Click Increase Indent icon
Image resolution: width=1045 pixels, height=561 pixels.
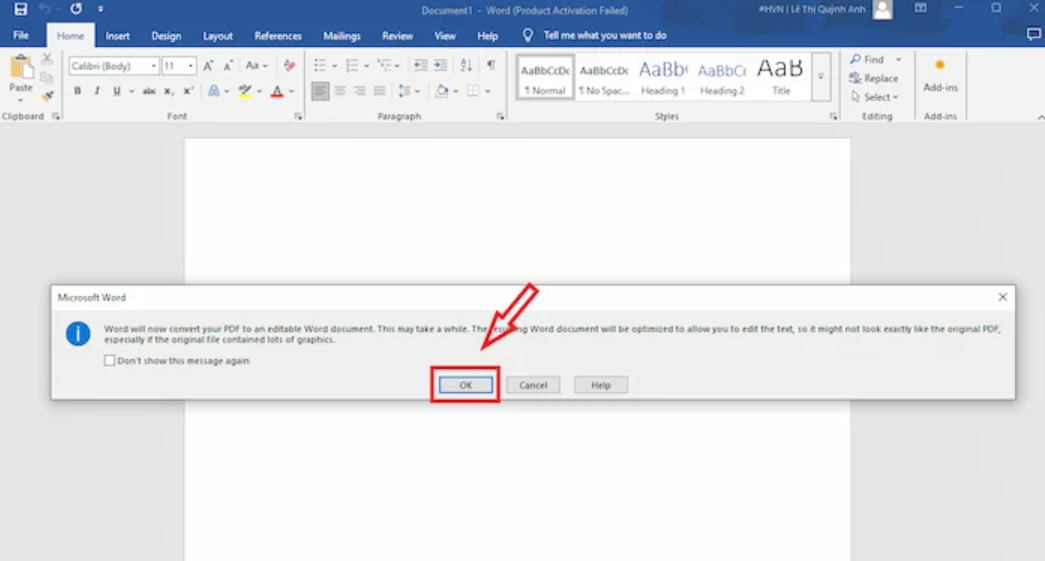tap(441, 65)
